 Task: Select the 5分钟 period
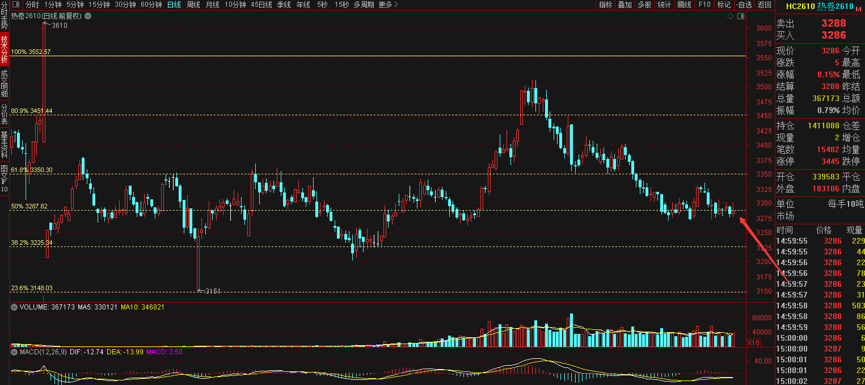[x=75, y=4]
